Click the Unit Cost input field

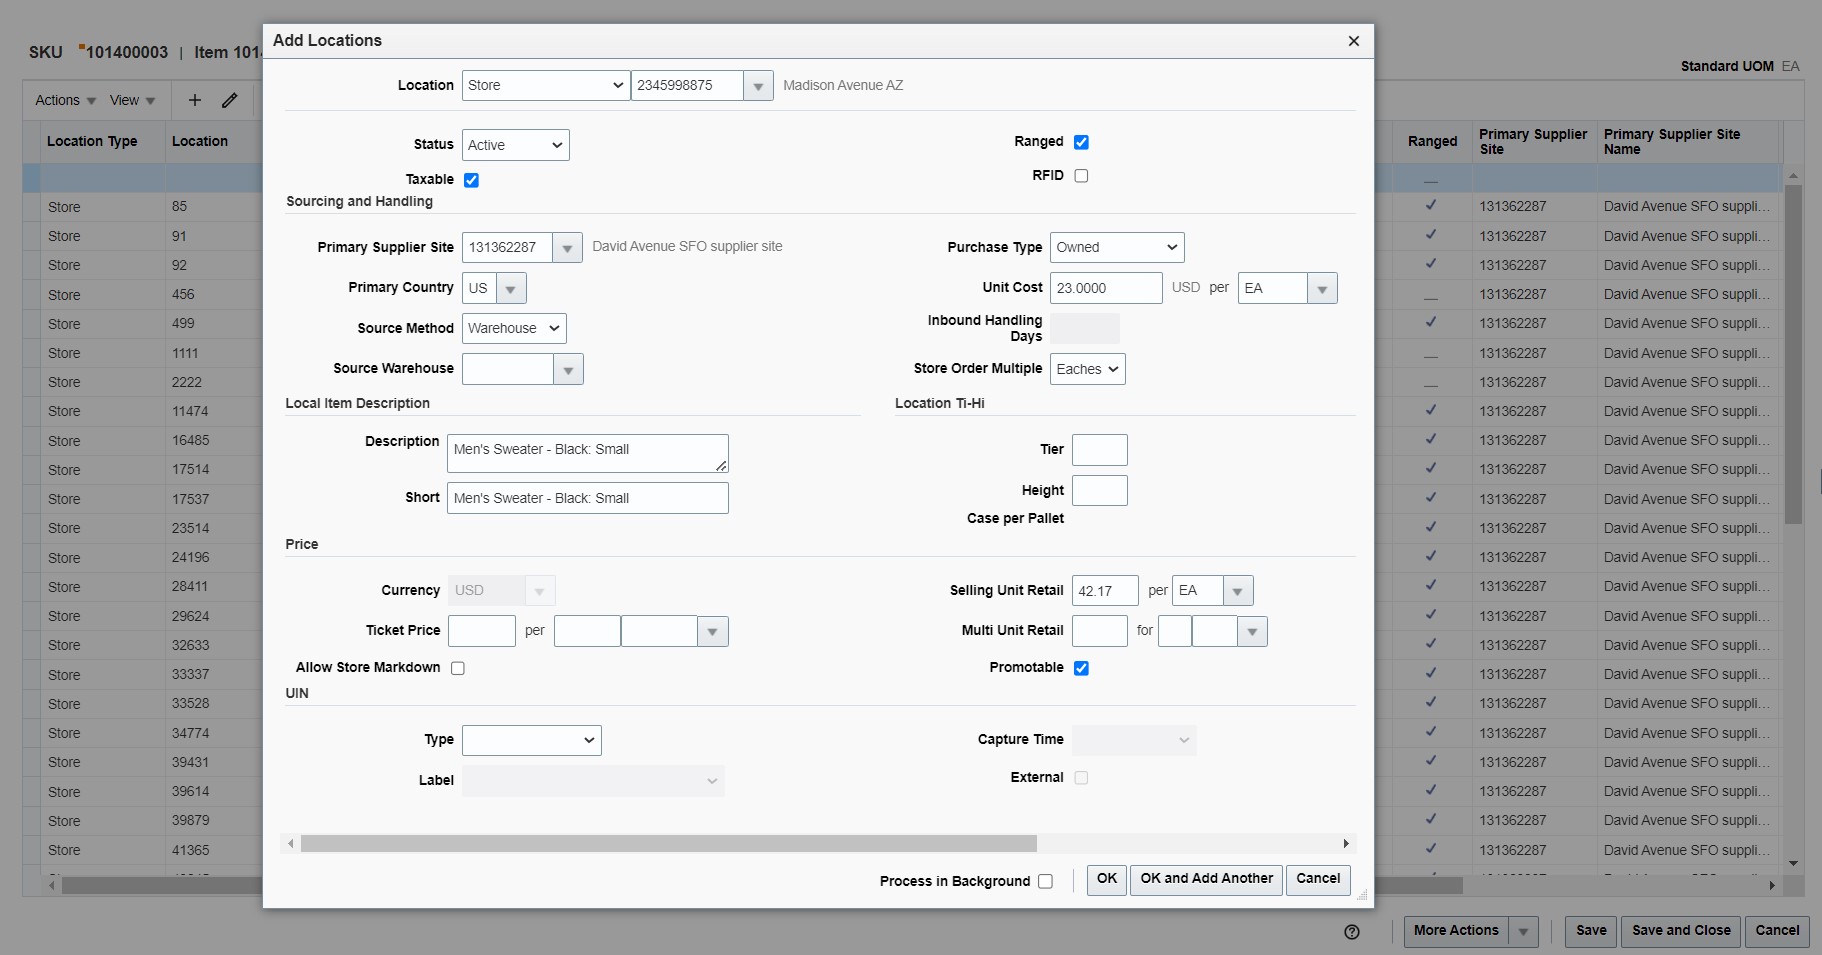pos(1106,289)
